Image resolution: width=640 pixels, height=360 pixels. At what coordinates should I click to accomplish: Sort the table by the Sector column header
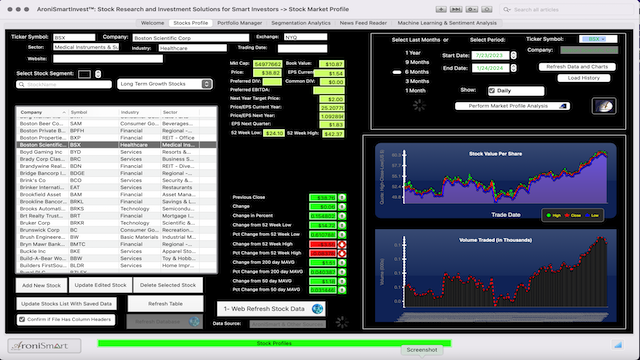point(180,112)
